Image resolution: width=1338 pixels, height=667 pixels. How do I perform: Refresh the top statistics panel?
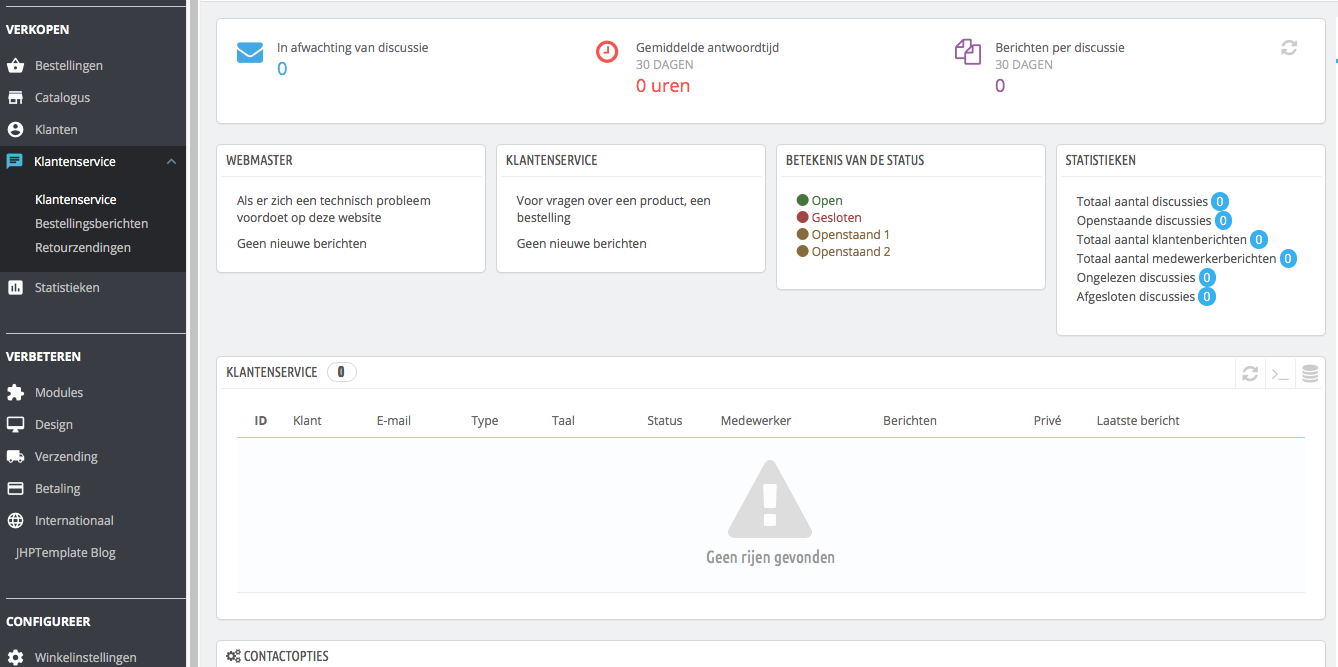pos(1289,47)
